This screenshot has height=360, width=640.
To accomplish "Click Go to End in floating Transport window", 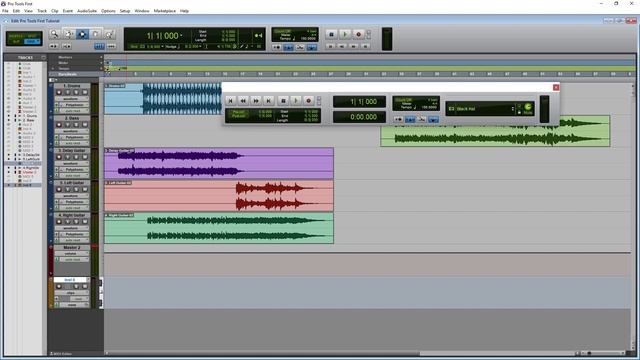I will 269,100.
